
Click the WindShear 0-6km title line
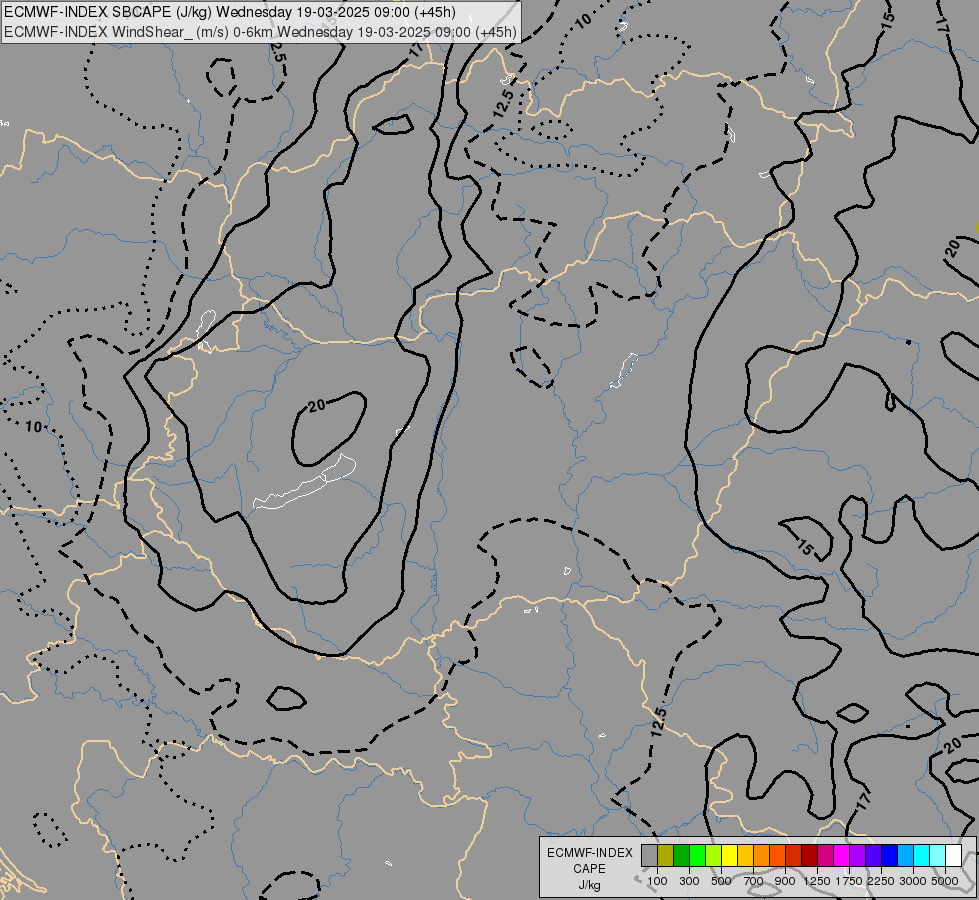(260, 32)
